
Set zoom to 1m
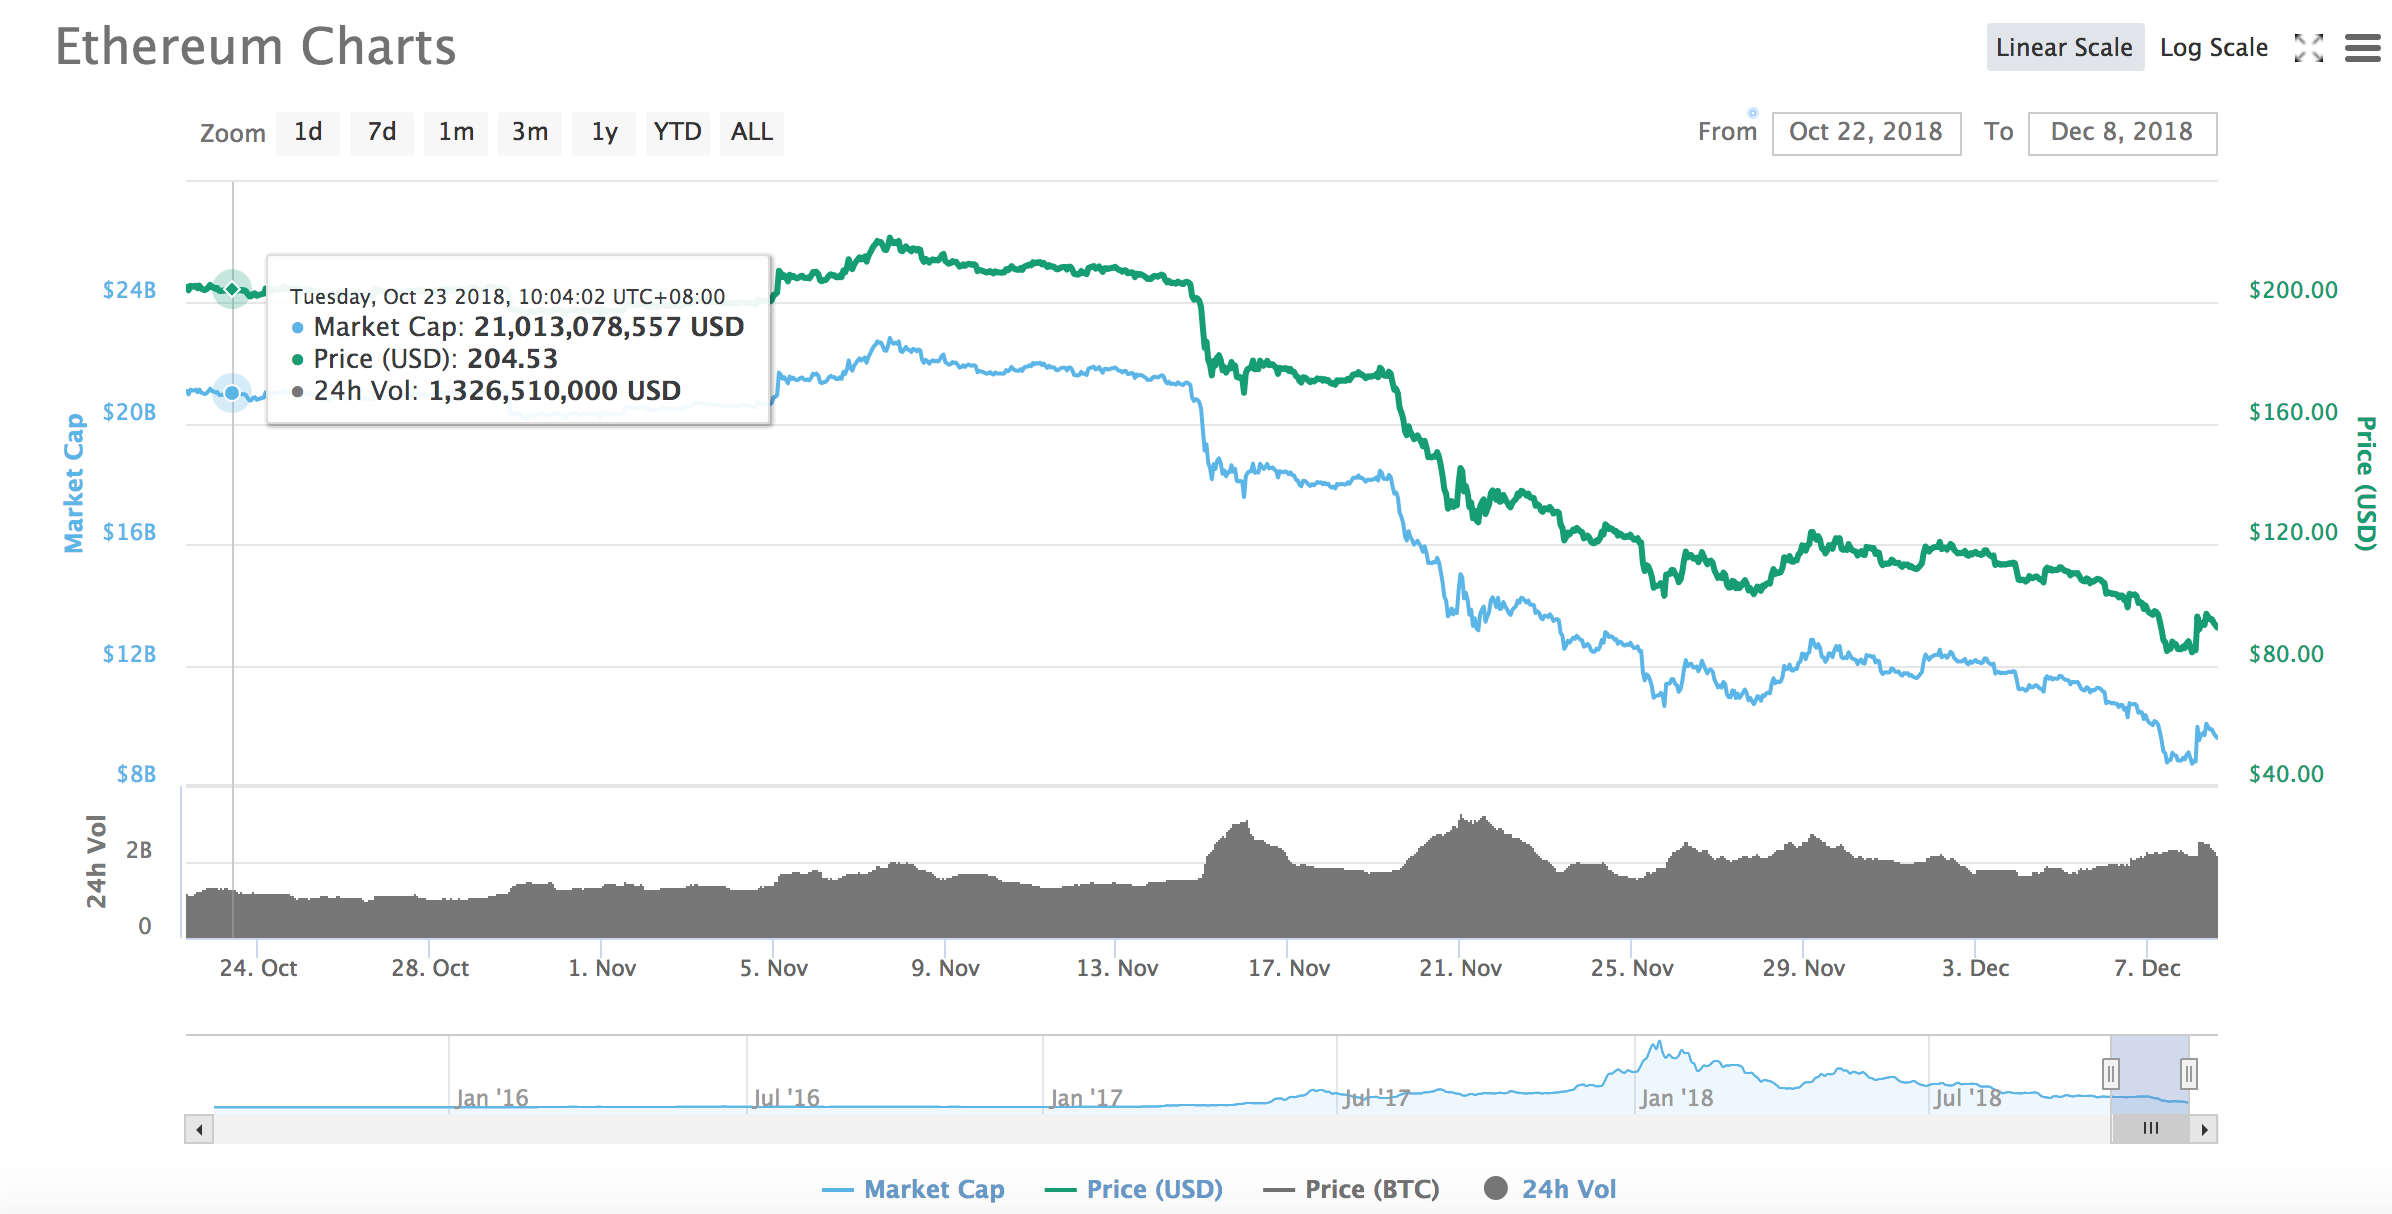click(456, 132)
